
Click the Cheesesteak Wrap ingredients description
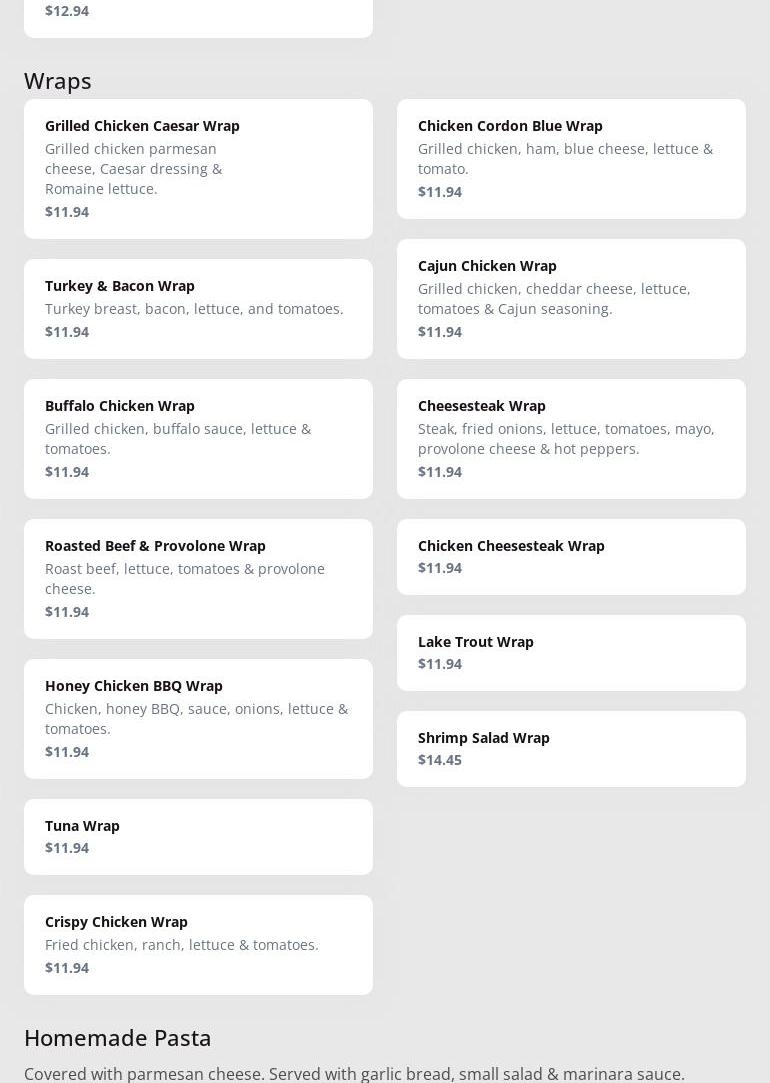click(x=566, y=438)
